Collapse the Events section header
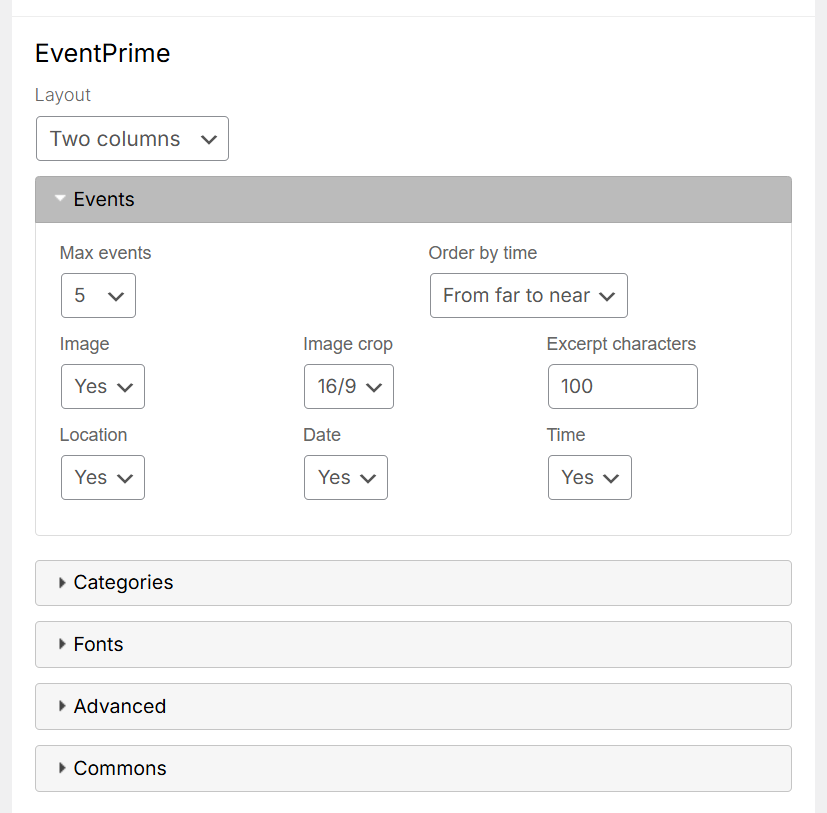827x813 pixels. point(413,199)
